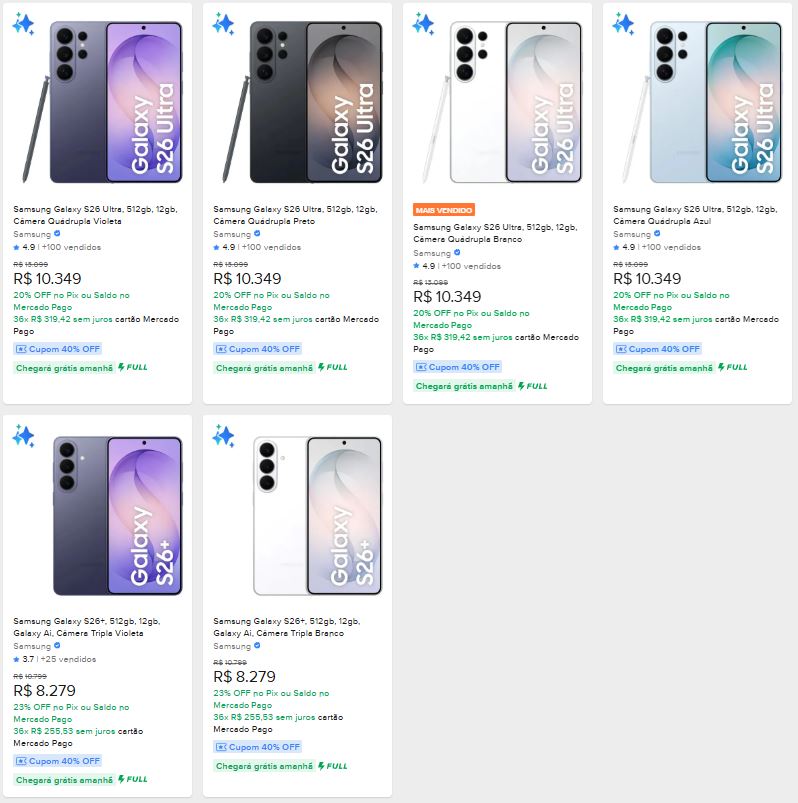Click sparkle icon on Preto S26 Ultra card
The height and width of the screenshot is (803, 798).
[223, 23]
